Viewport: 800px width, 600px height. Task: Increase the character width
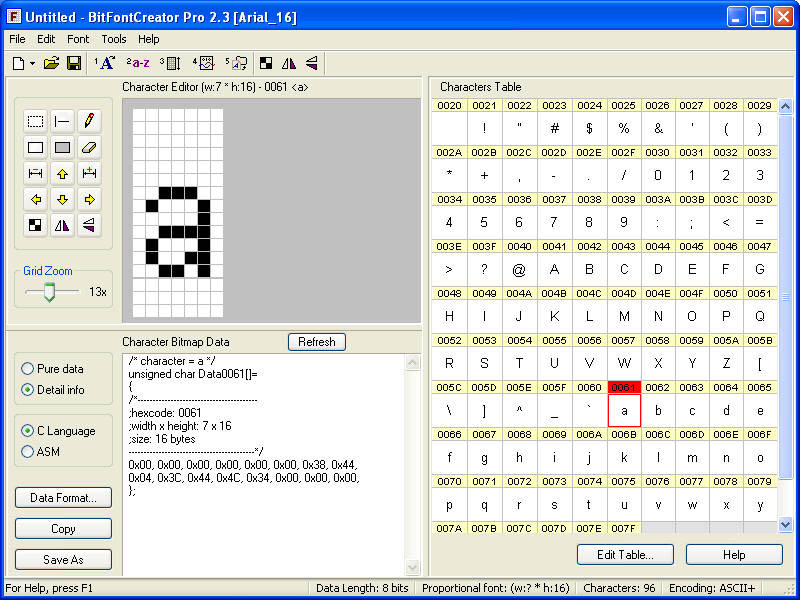(87, 173)
